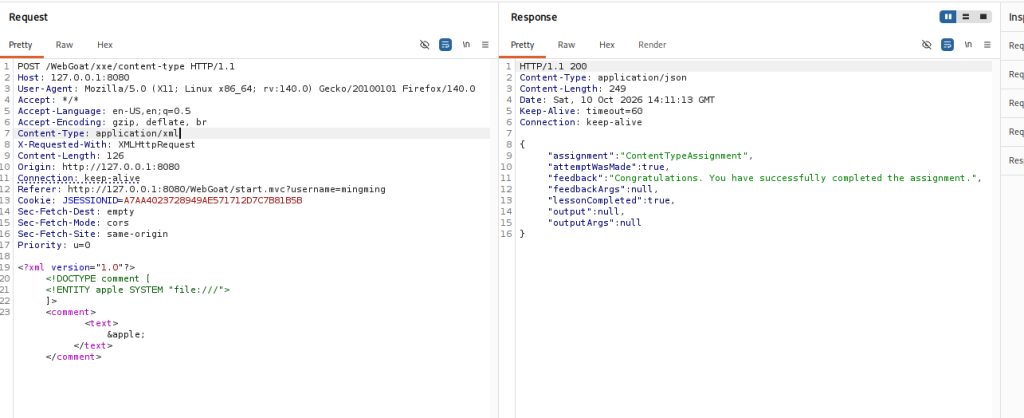Click the '<?xml version="1.0"?>' declaration line
Image resolution: width=1024 pixels, height=418 pixels.
pos(76,267)
